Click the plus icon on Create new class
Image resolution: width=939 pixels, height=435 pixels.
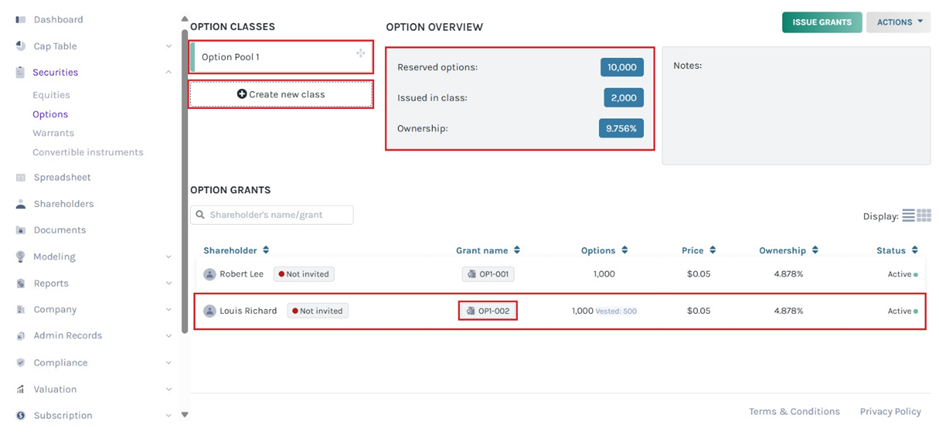pos(242,94)
